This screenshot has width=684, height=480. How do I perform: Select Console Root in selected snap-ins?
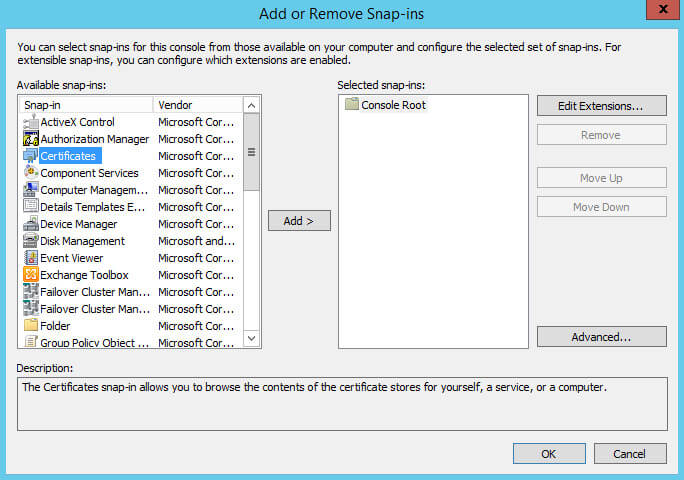[x=393, y=105]
